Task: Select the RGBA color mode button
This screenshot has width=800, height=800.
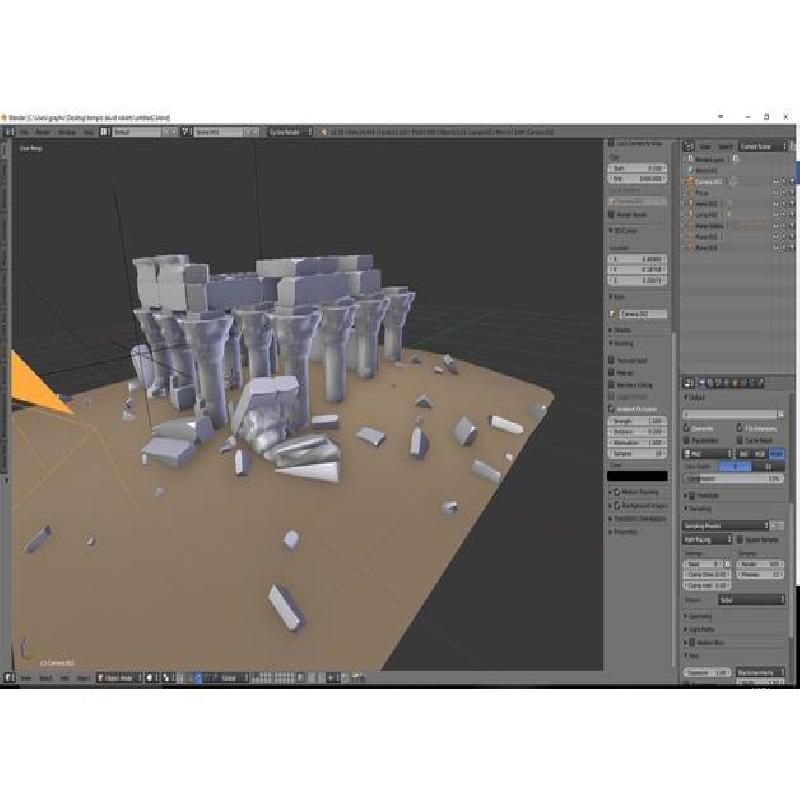Action: [x=777, y=453]
